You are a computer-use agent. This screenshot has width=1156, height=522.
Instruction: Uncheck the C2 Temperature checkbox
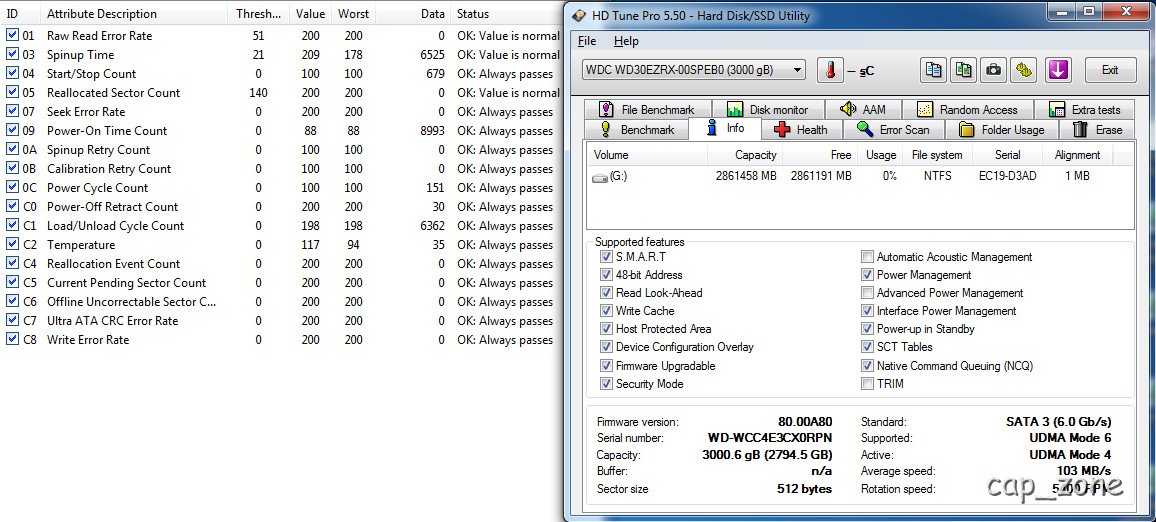(12, 244)
